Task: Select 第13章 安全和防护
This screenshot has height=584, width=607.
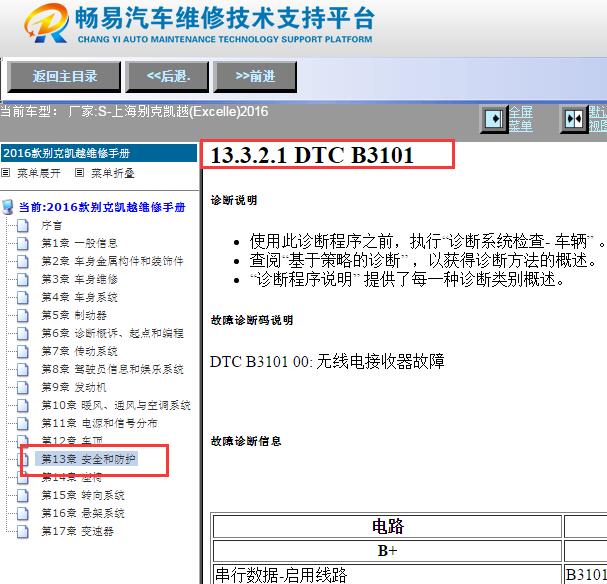Action: [x=88, y=459]
